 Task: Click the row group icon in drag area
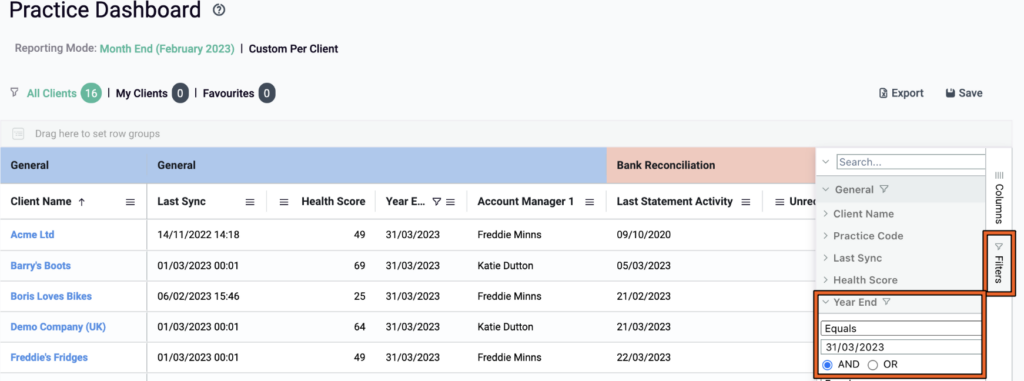click(x=18, y=134)
